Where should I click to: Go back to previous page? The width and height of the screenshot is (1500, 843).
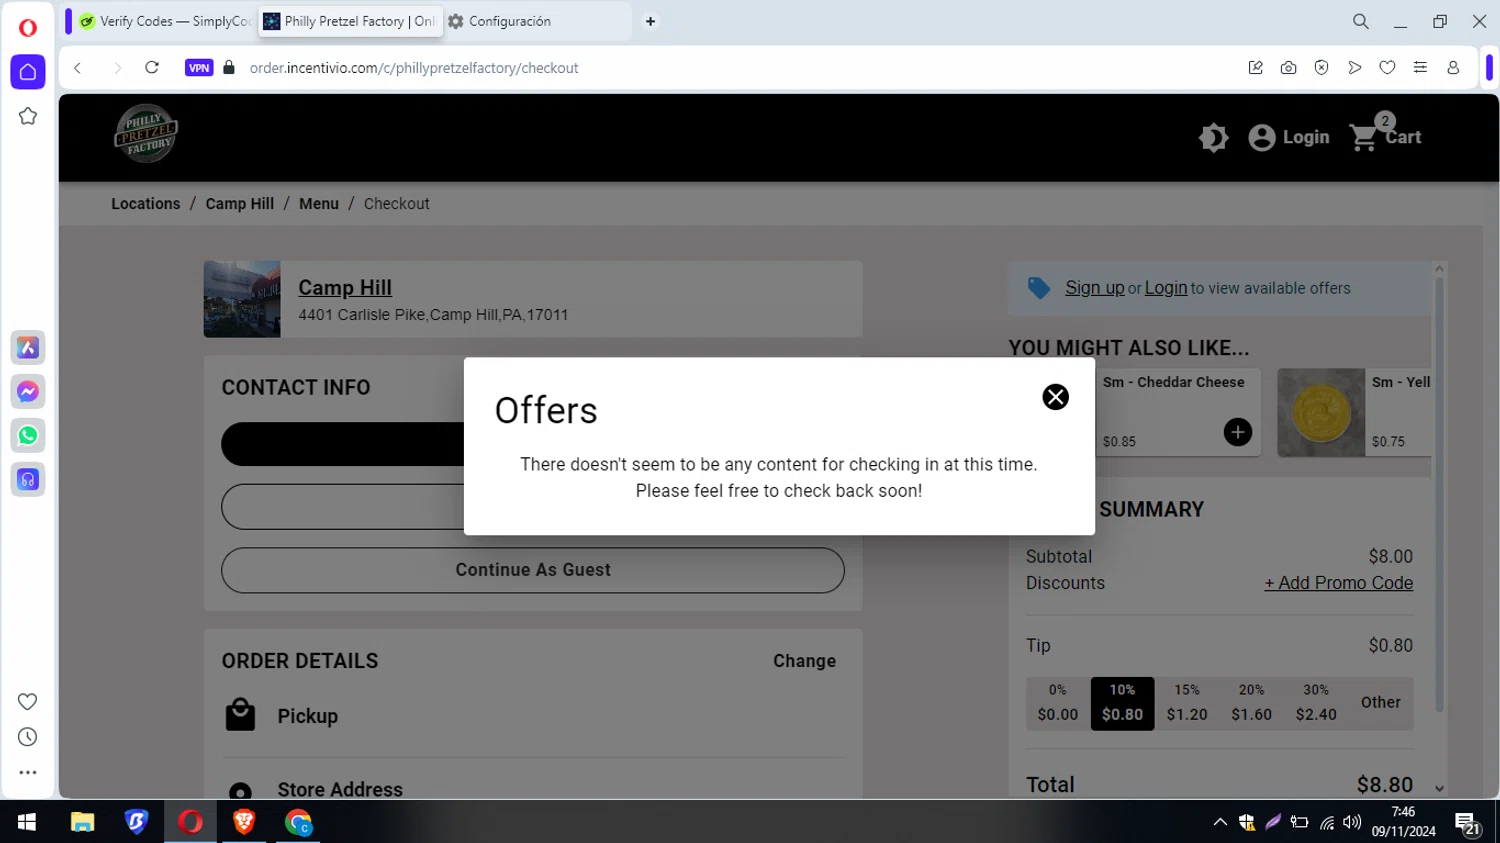click(78, 68)
